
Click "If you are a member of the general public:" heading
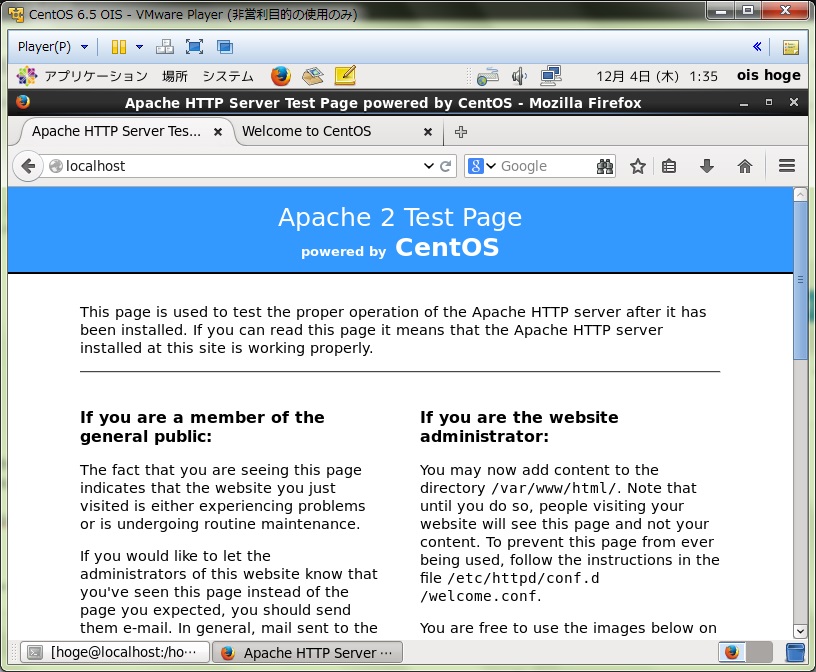tap(202, 427)
